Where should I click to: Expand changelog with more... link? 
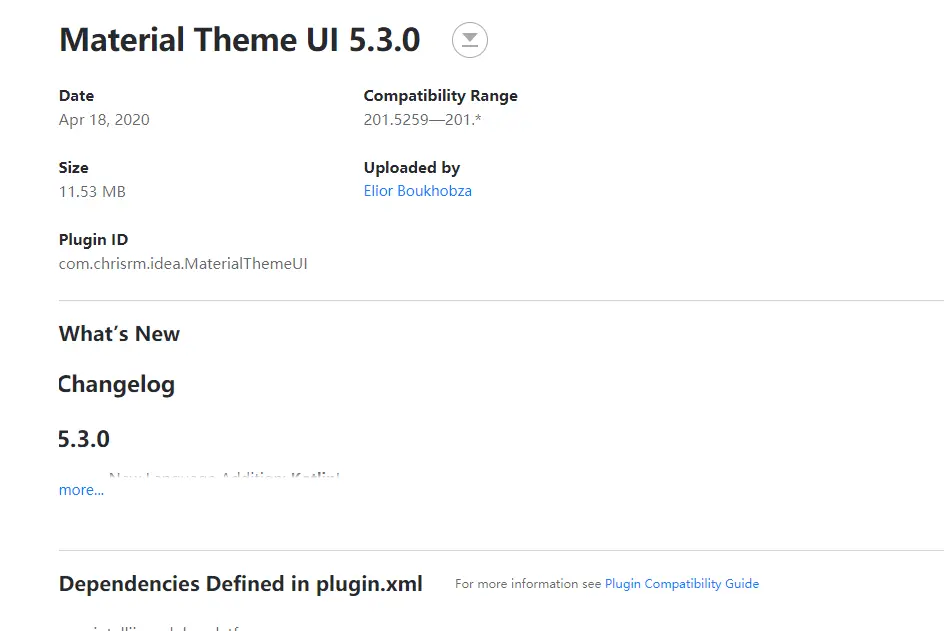pos(81,490)
